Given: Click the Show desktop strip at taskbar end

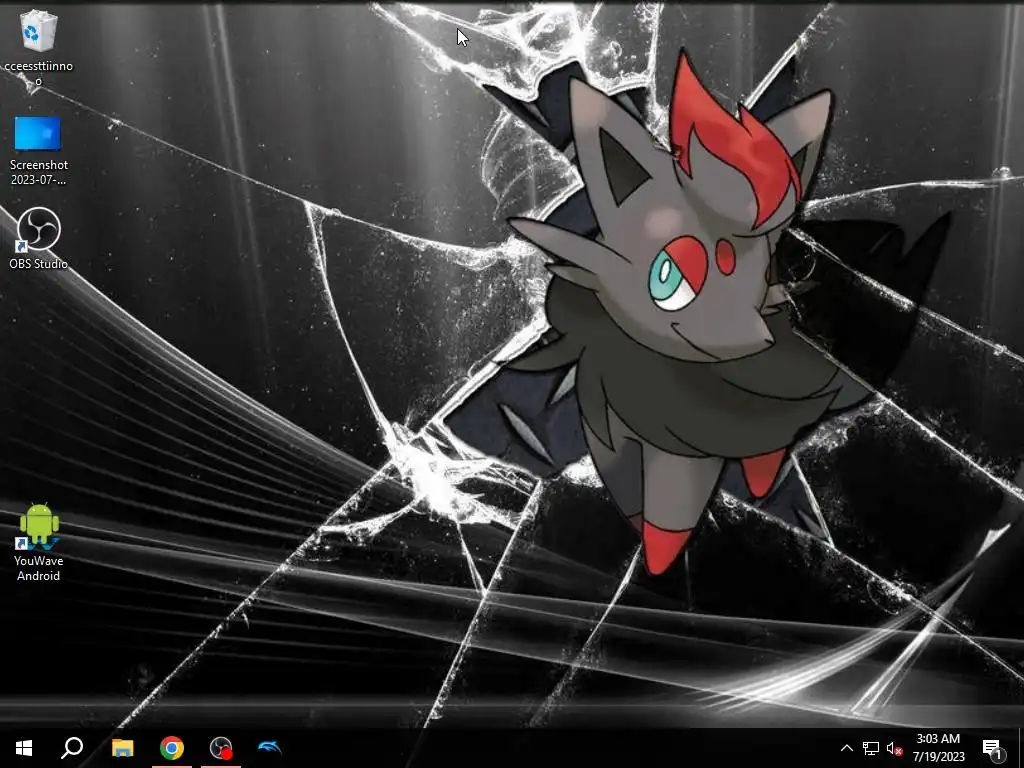Looking at the screenshot, I should pyautogui.click(x=1020, y=748).
